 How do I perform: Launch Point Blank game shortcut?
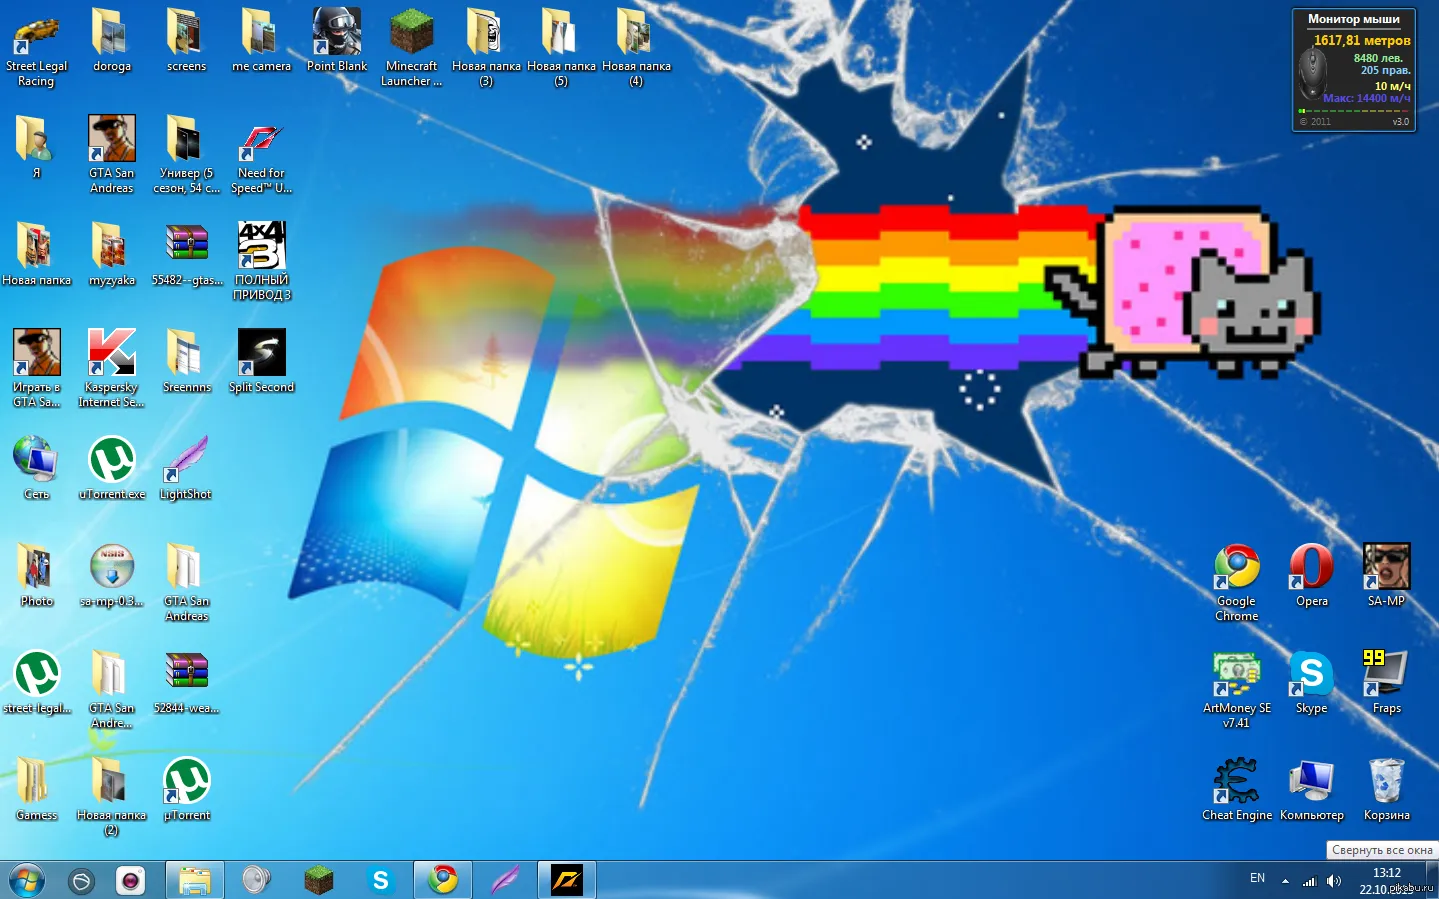point(337,41)
